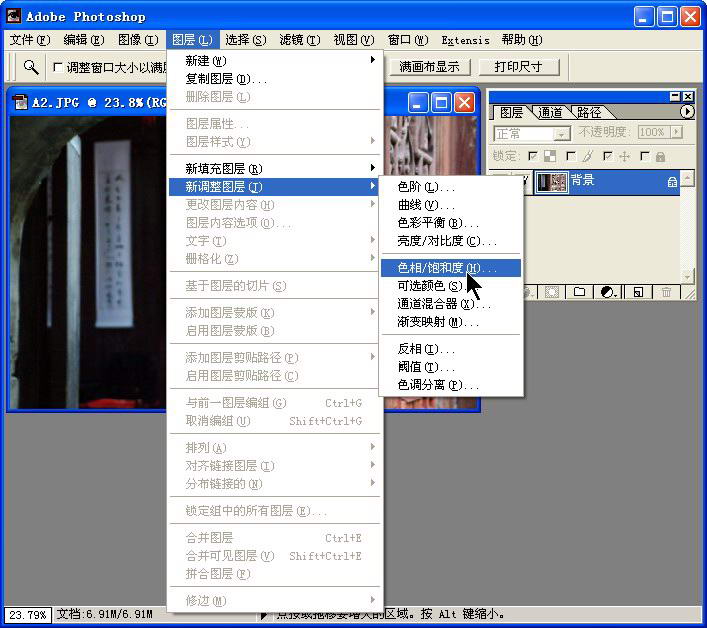Image resolution: width=707 pixels, height=628 pixels.
Task: Switch to the 通道 tab
Action: pos(549,113)
